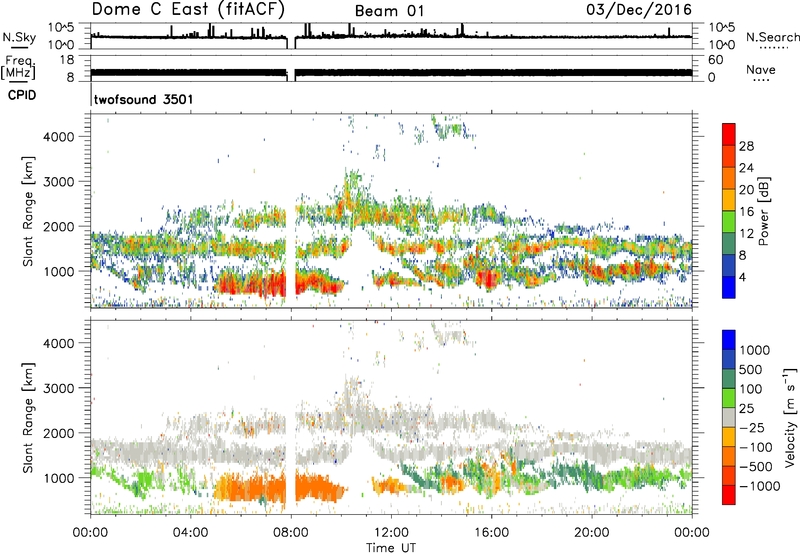
Task: Click the blue bottom of the power color bar
Action: pyautogui.click(x=729, y=287)
